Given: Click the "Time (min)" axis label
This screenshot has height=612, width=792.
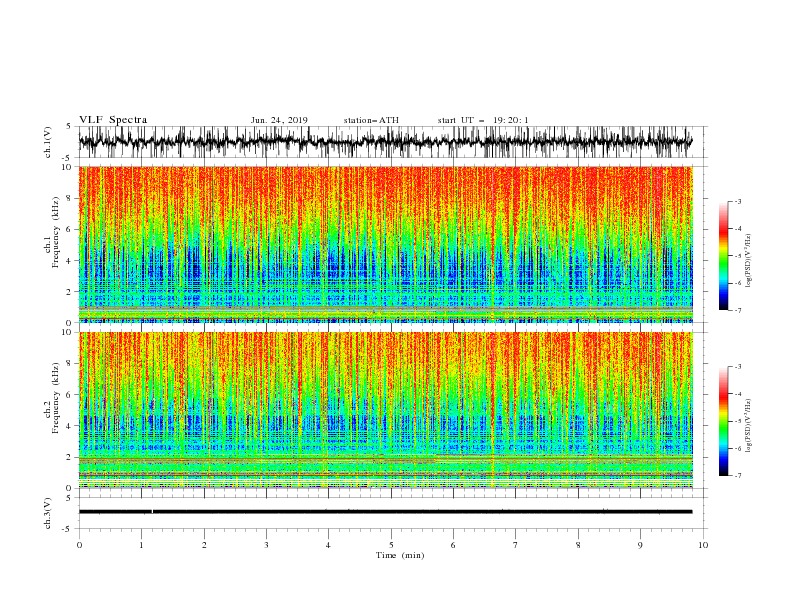Looking at the screenshot, I should [x=400, y=555].
